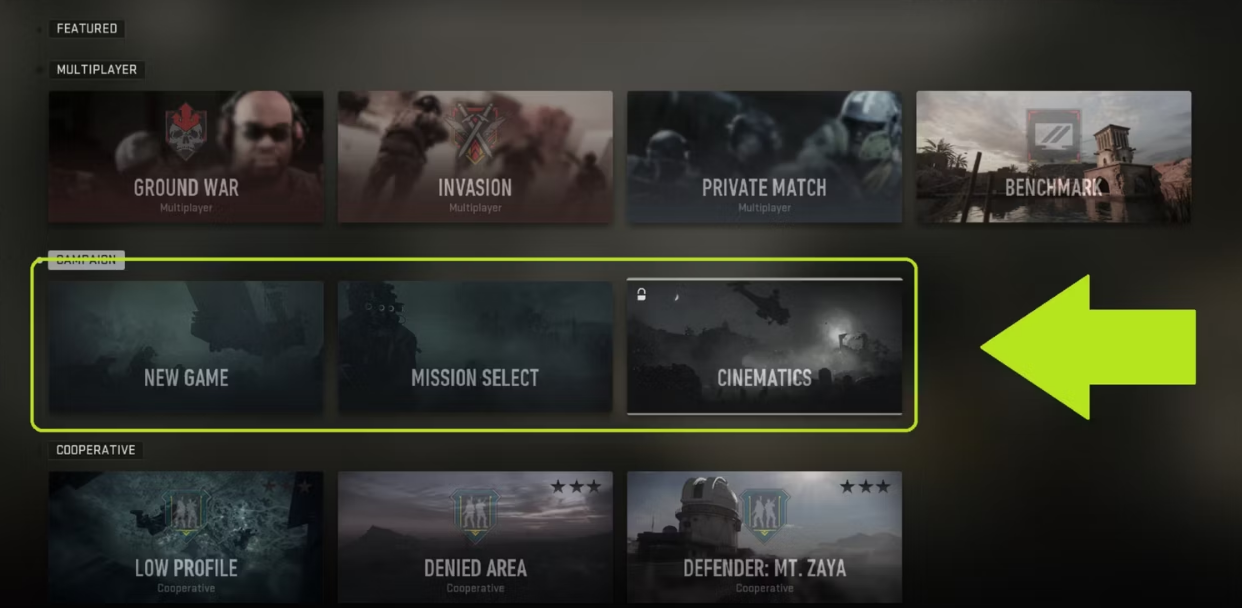The width and height of the screenshot is (1242, 608).
Task: Select the Cooperative section label
Action: click(x=96, y=450)
